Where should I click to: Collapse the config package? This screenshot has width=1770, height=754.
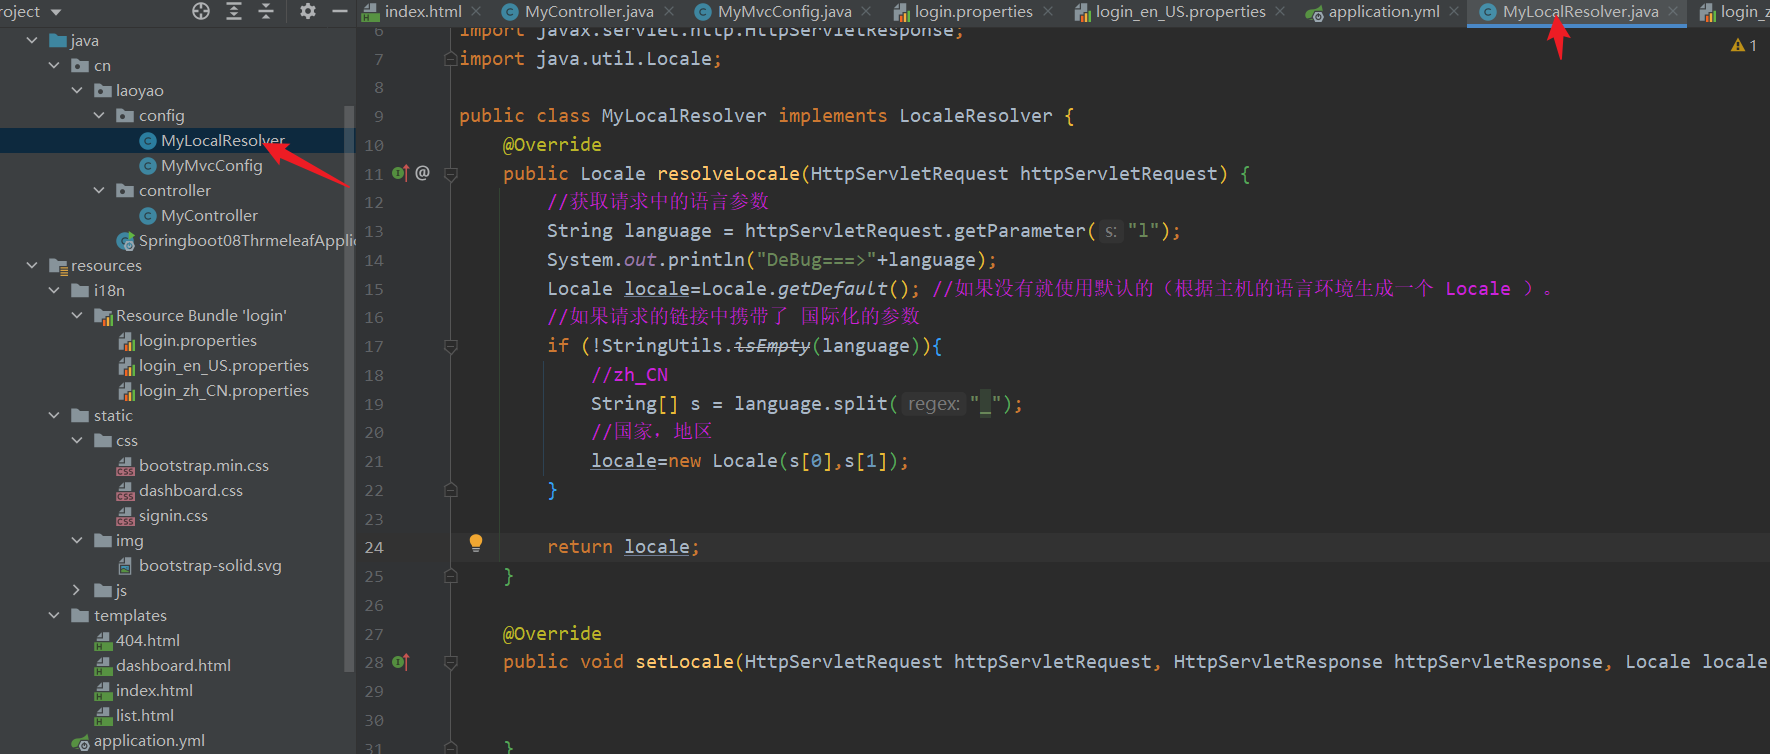pyautogui.click(x=99, y=115)
